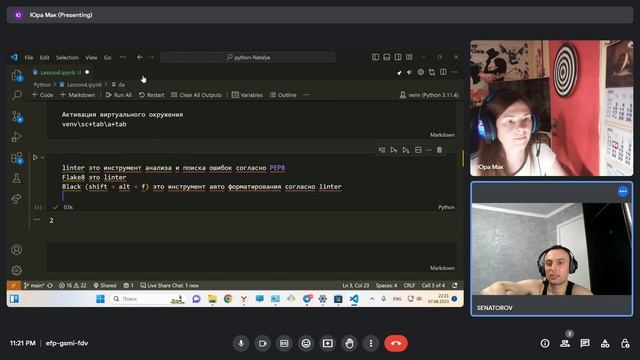Delete the active notebook cell
Viewport: 640px width, 360px height.
439,150
